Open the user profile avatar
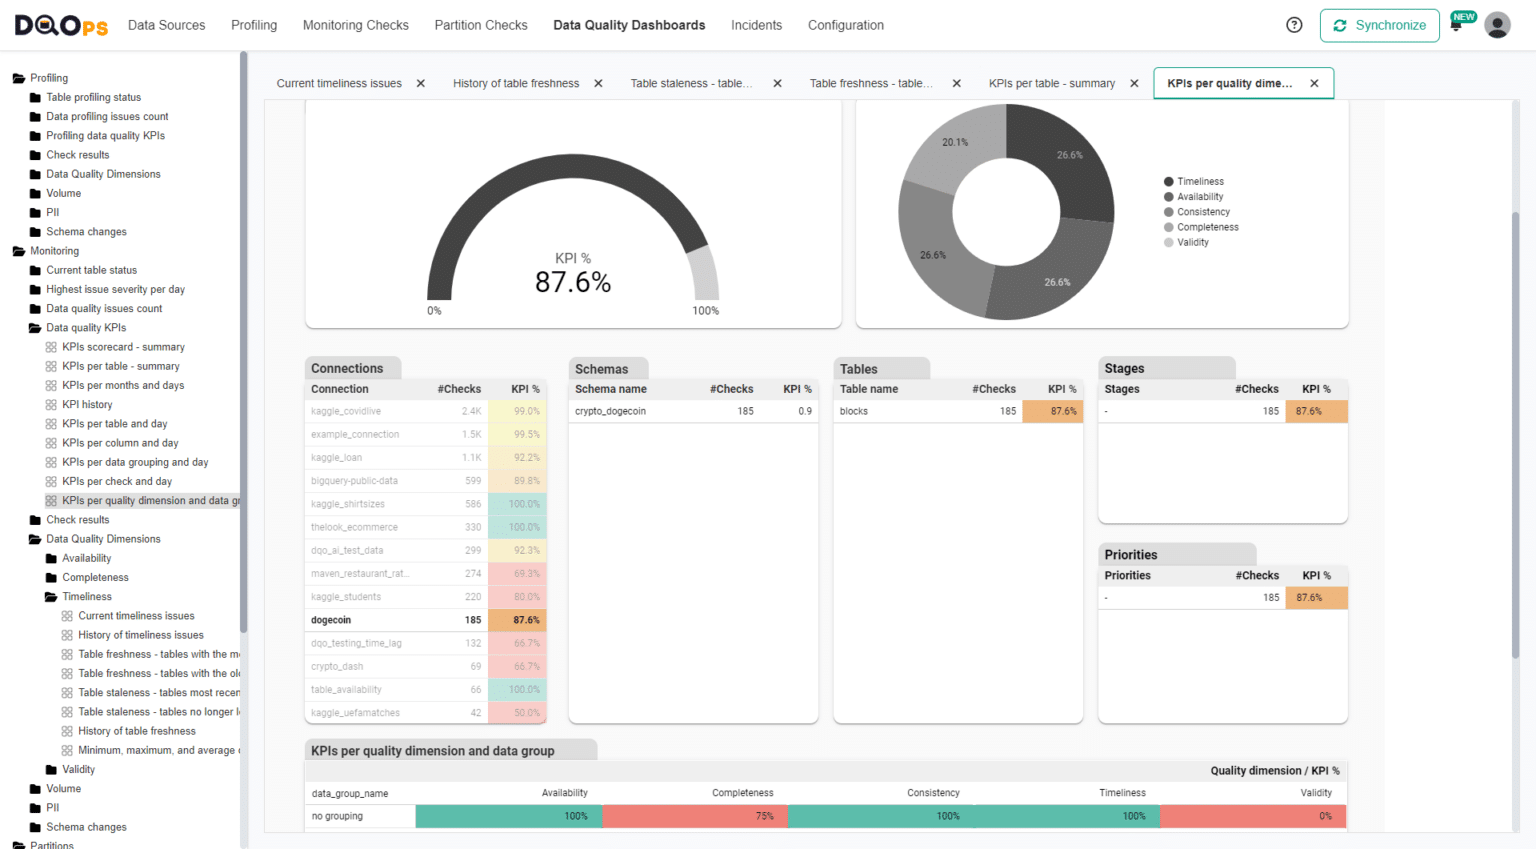This screenshot has width=1536, height=849. [x=1497, y=25]
